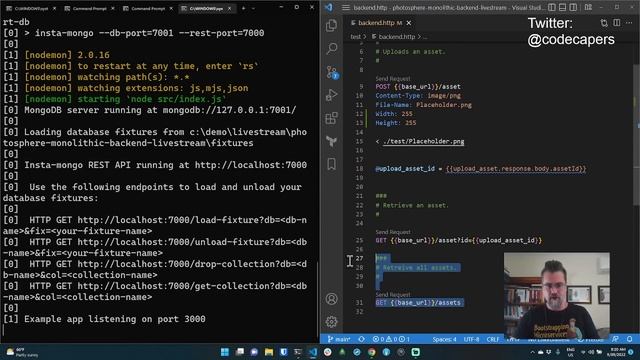The width and height of the screenshot is (640, 360).
Task: Click the 'File-Name: Placeholder.png' line
Action: coord(423,105)
